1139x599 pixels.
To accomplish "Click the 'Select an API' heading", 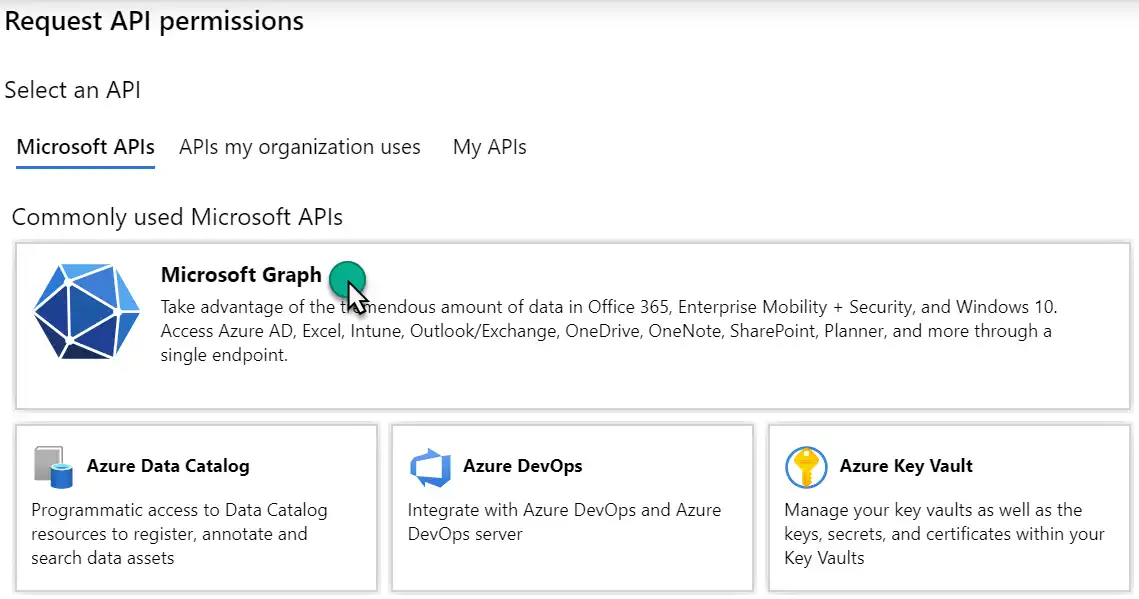I will point(73,90).
